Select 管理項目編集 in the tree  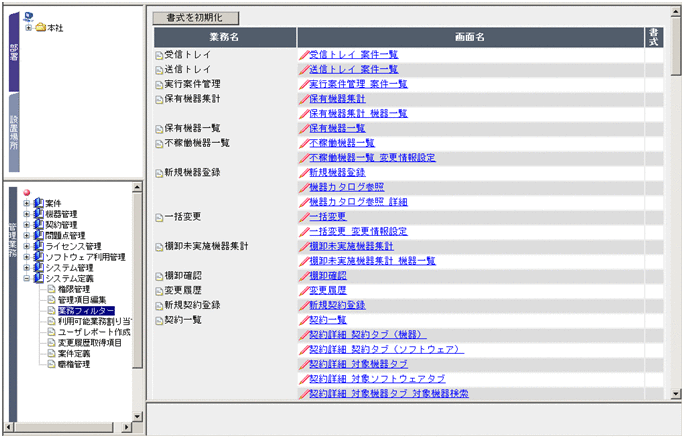click(82, 300)
